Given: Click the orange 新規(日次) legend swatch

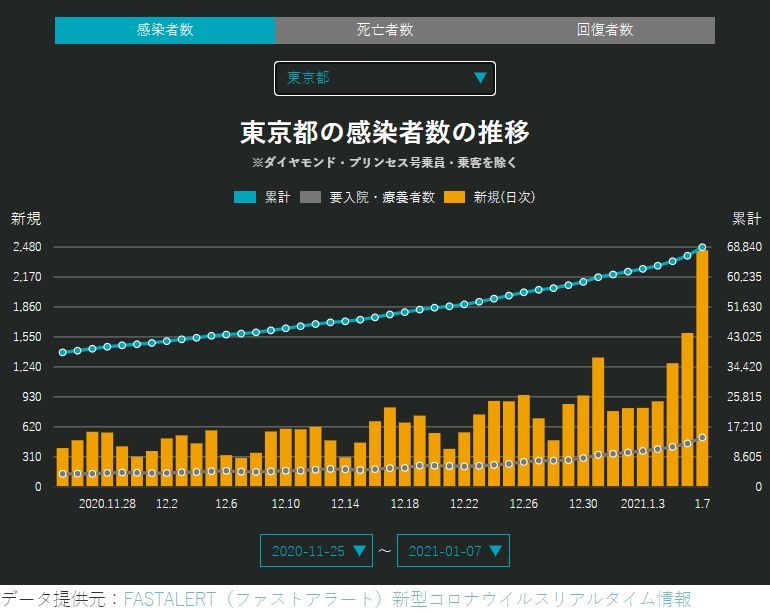Looking at the screenshot, I should [454, 197].
